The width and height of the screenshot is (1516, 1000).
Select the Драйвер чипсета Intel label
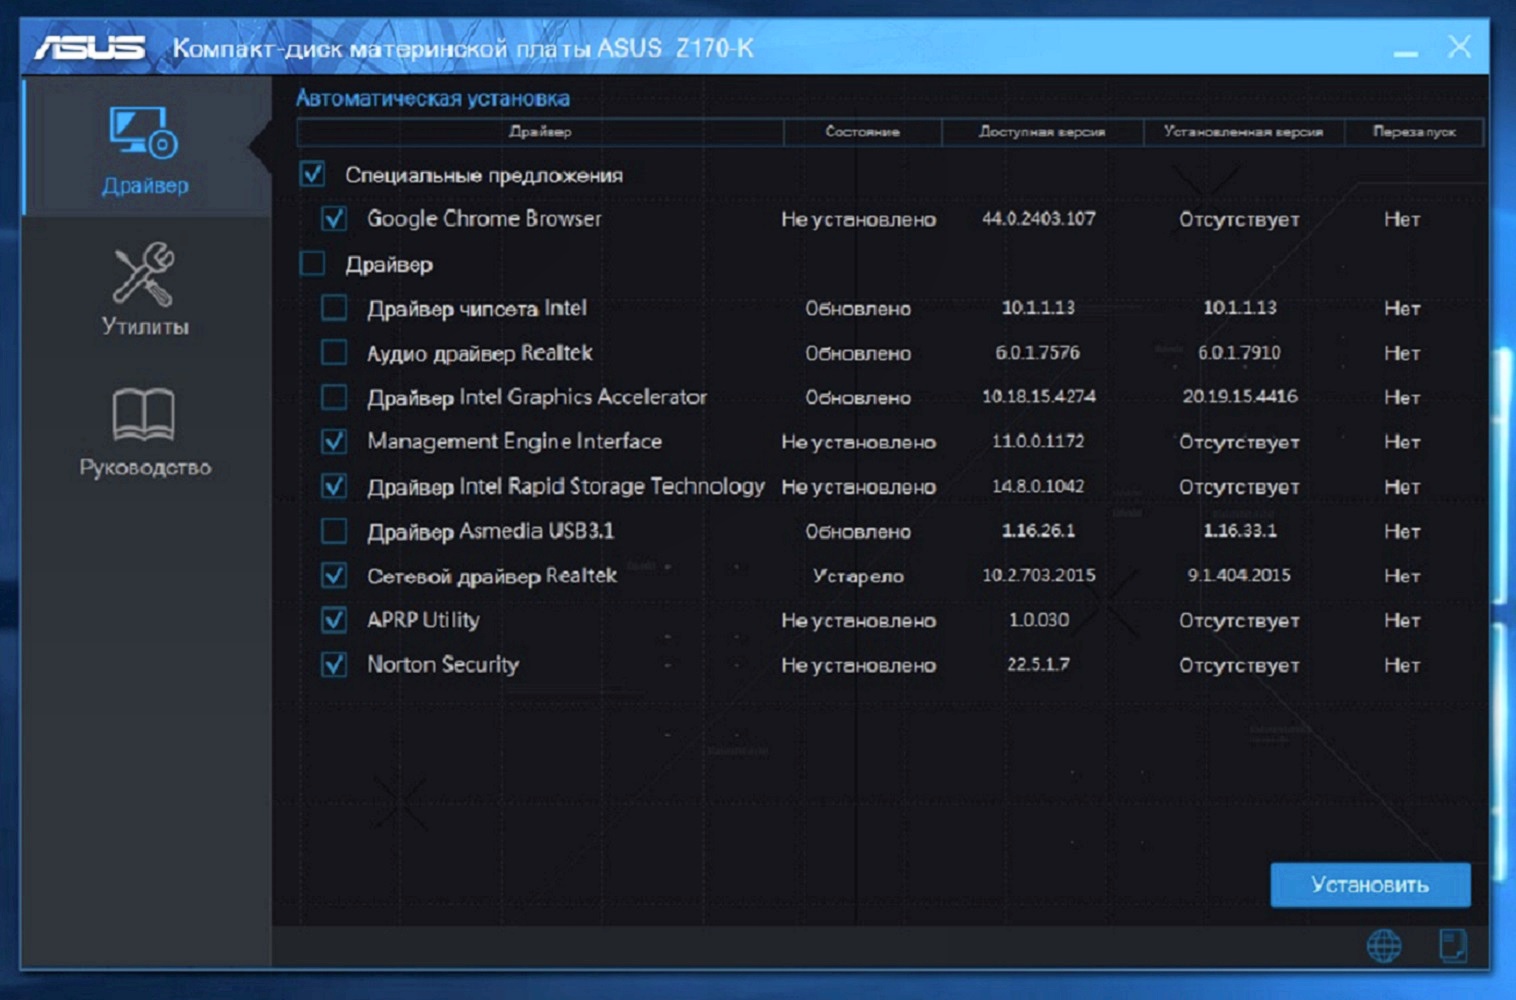pos(476,308)
